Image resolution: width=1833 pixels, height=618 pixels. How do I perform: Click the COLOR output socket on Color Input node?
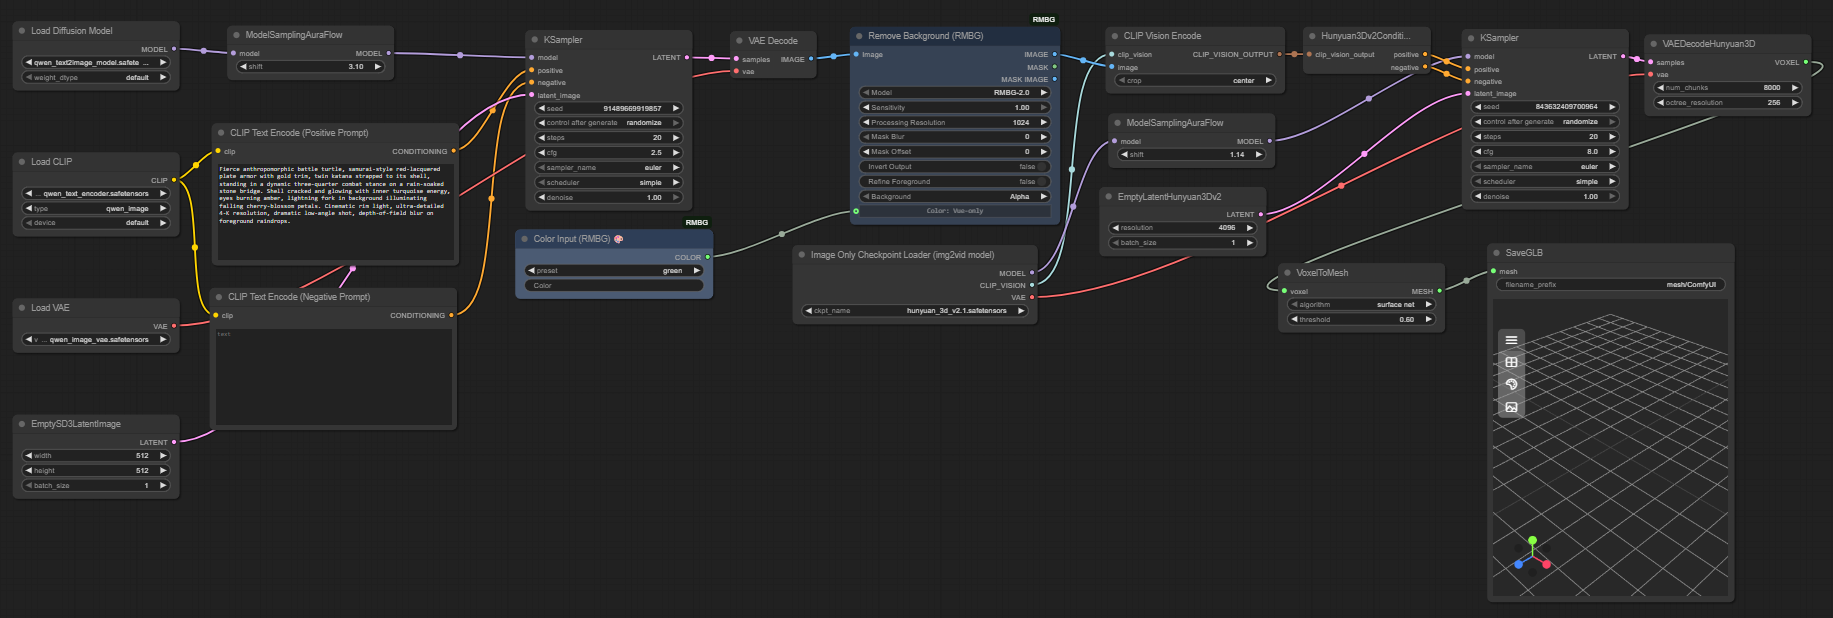[707, 257]
